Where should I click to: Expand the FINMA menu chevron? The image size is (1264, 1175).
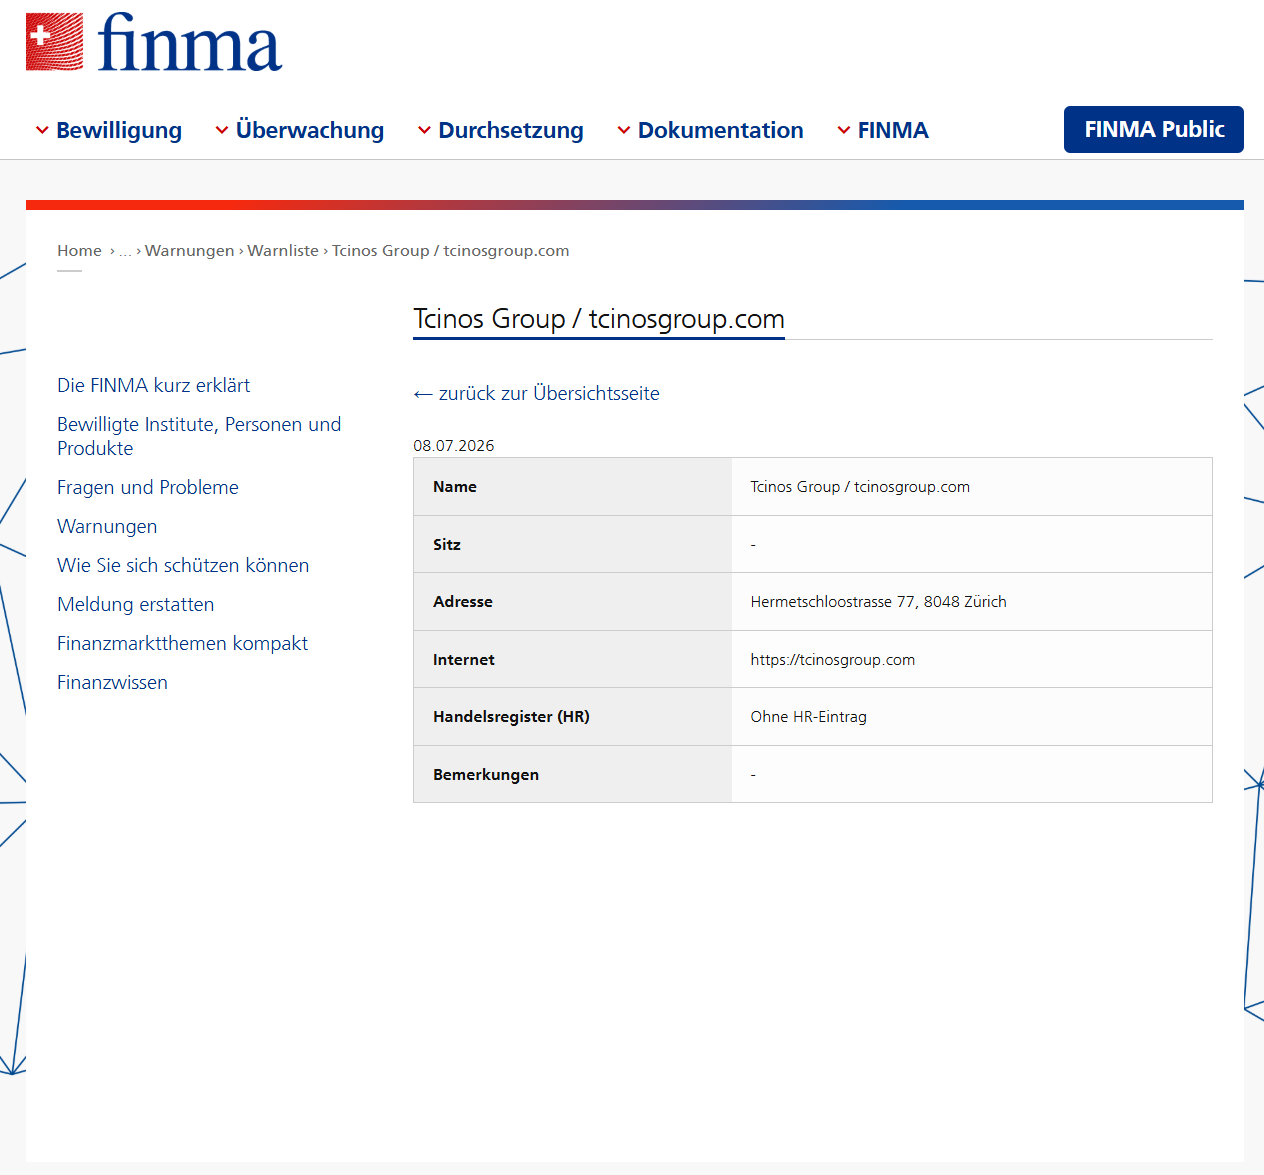point(844,131)
